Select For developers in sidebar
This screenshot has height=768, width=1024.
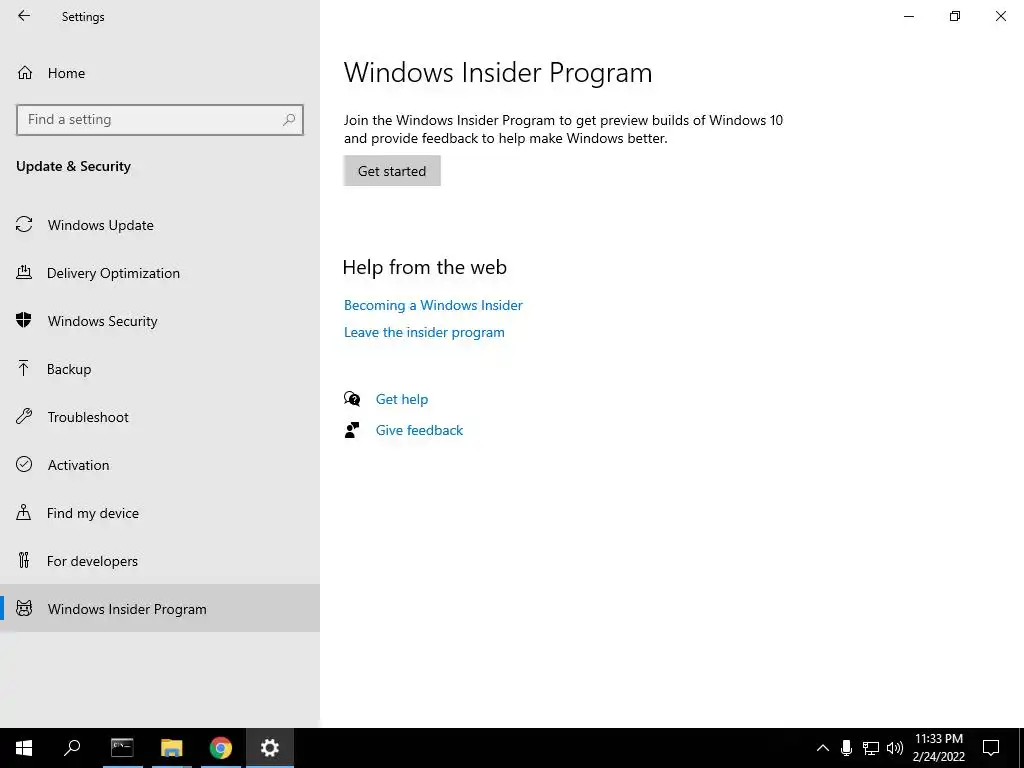(x=160, y=560)
